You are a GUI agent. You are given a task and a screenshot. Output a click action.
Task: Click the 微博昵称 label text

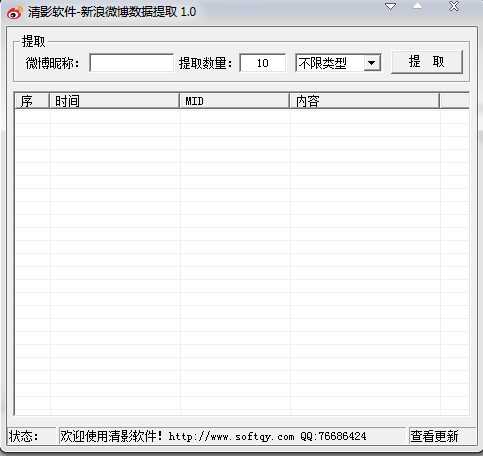(x=53, y=63)
